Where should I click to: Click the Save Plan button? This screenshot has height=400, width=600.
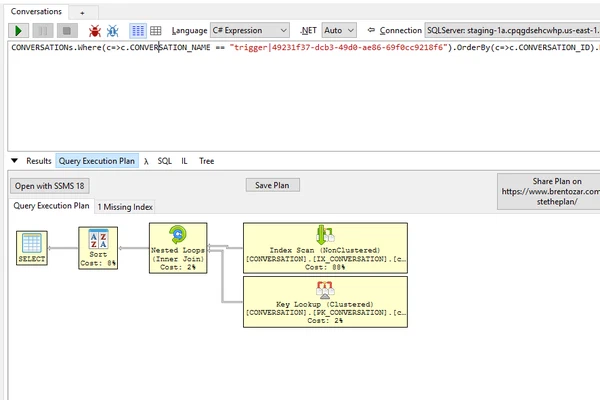click(272, 185)
